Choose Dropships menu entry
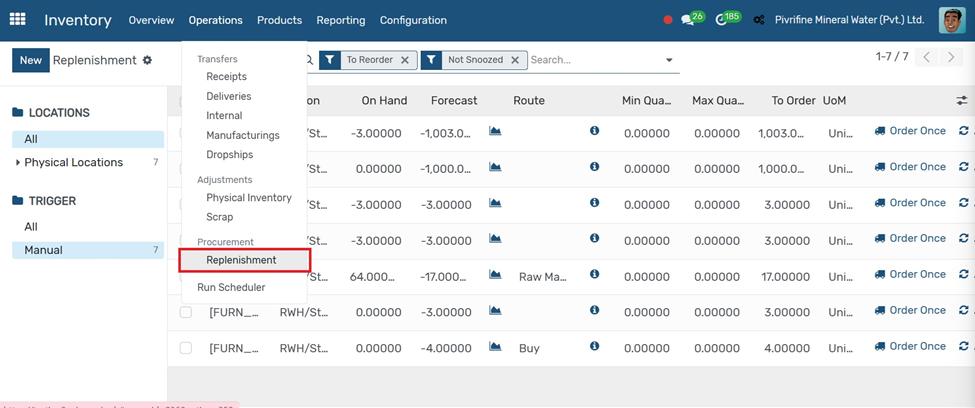Screen dimensions: 975x408 tap(229, 154)
